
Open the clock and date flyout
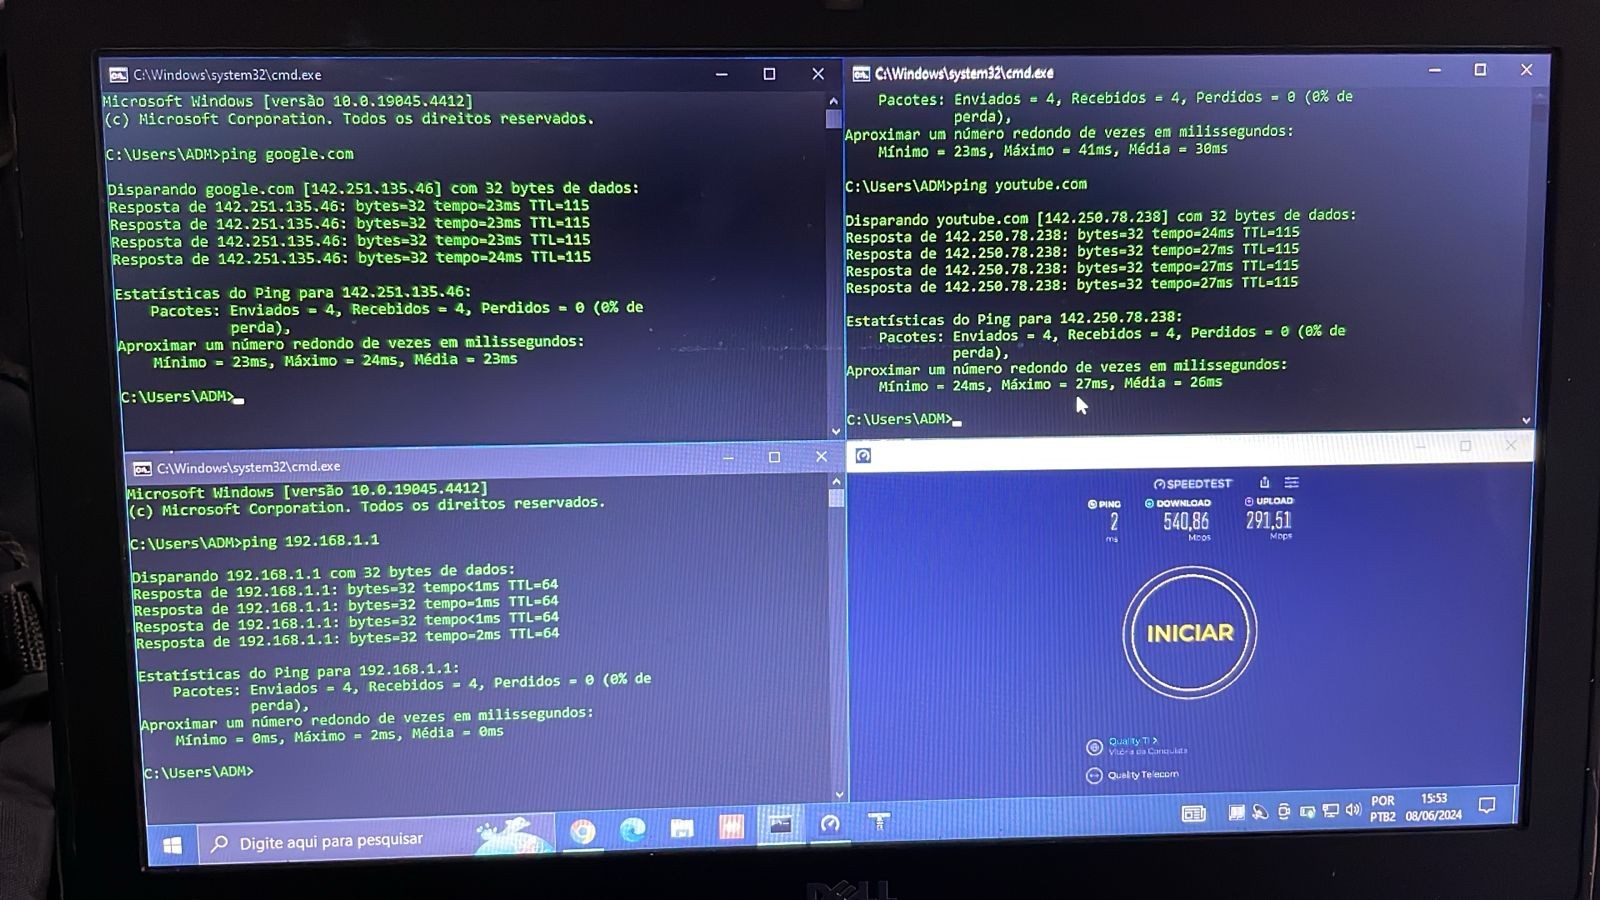1433,807
